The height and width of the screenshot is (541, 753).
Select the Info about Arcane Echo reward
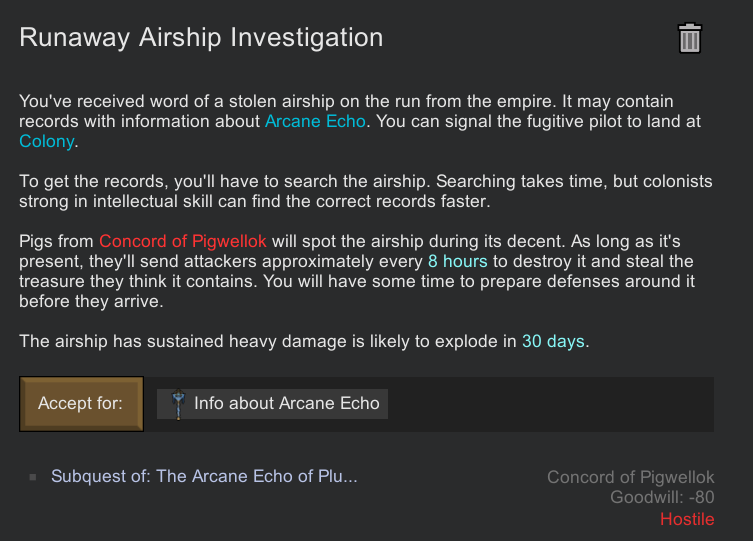pyautogui.click(x=286, y=403)
